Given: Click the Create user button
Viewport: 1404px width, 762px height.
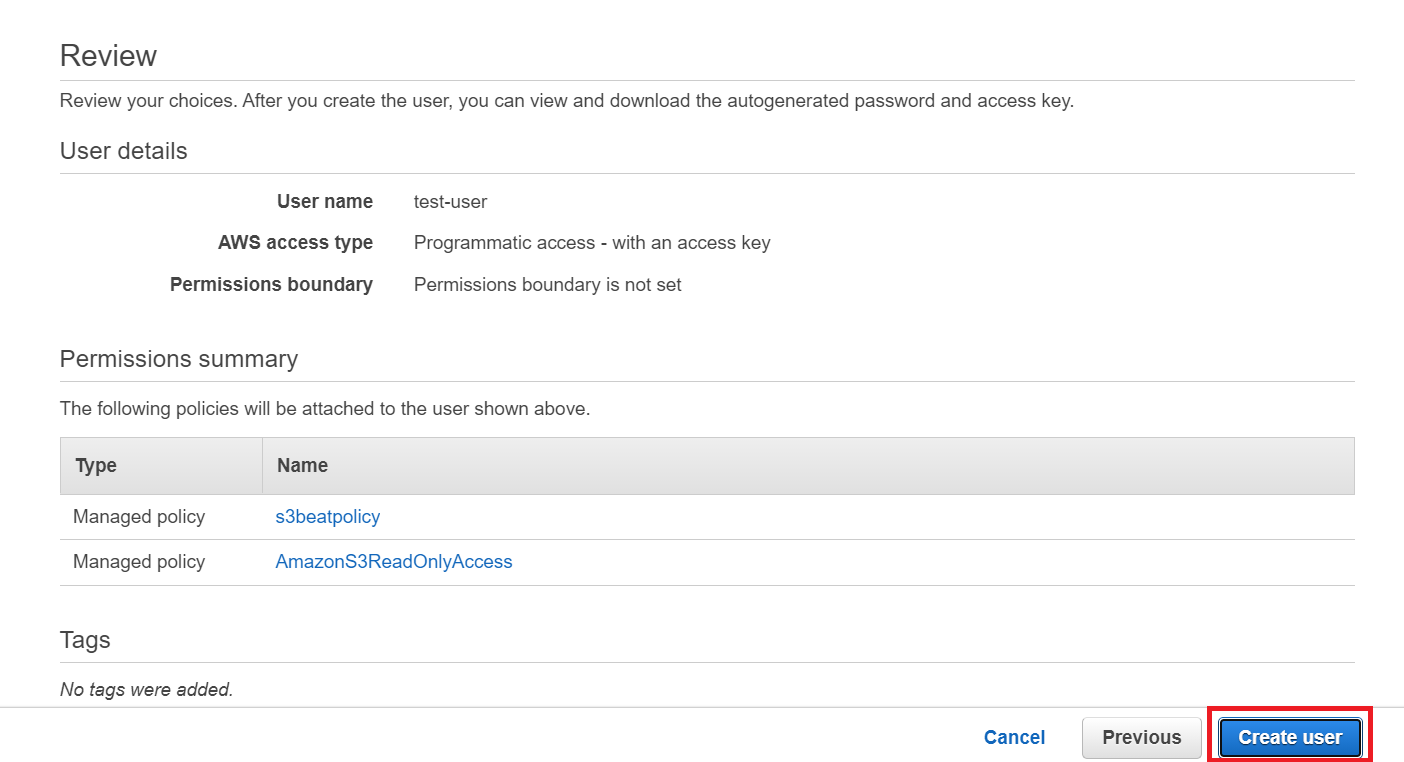Looking at the screenshot, I should [x=1289, y=738].
